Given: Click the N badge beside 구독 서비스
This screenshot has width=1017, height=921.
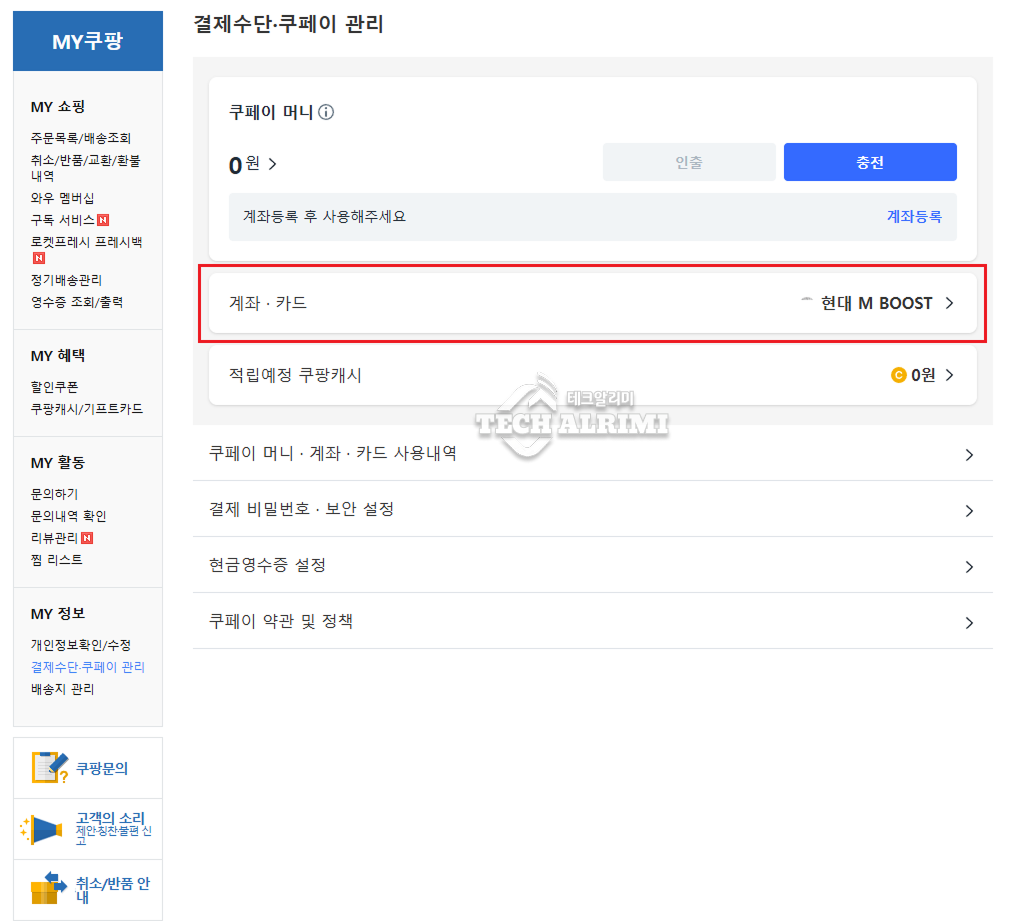Looking at the screenshot, I should (x=102, y=220).
